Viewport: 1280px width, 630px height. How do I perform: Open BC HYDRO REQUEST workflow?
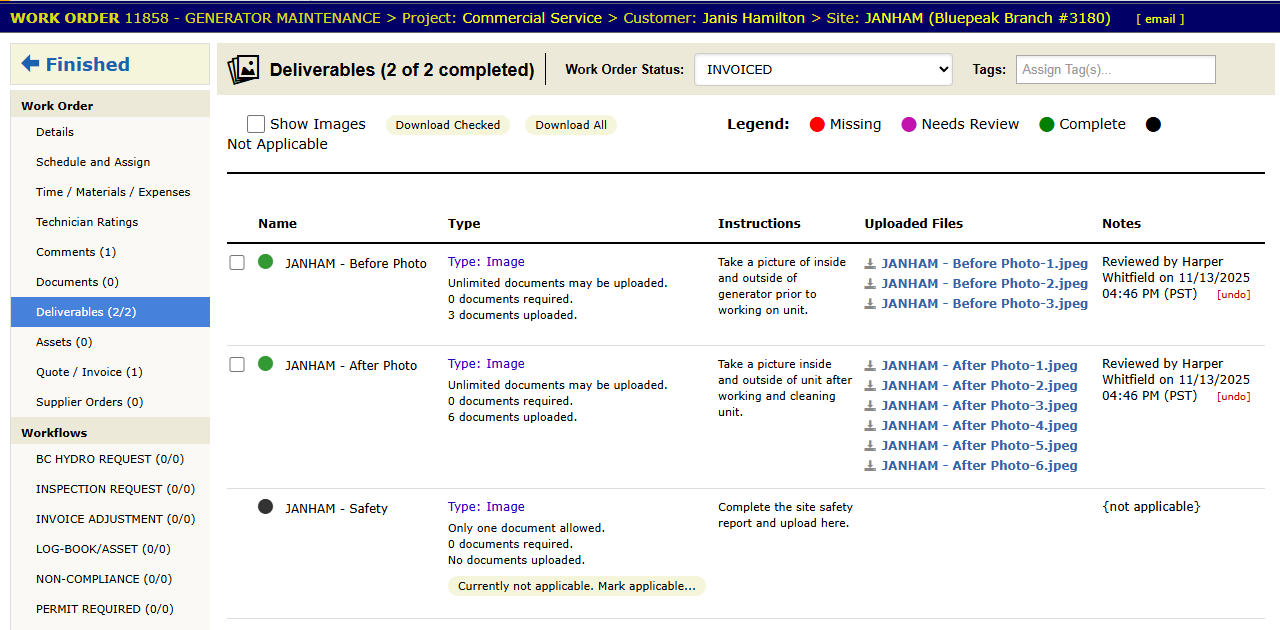pos(110,459)
